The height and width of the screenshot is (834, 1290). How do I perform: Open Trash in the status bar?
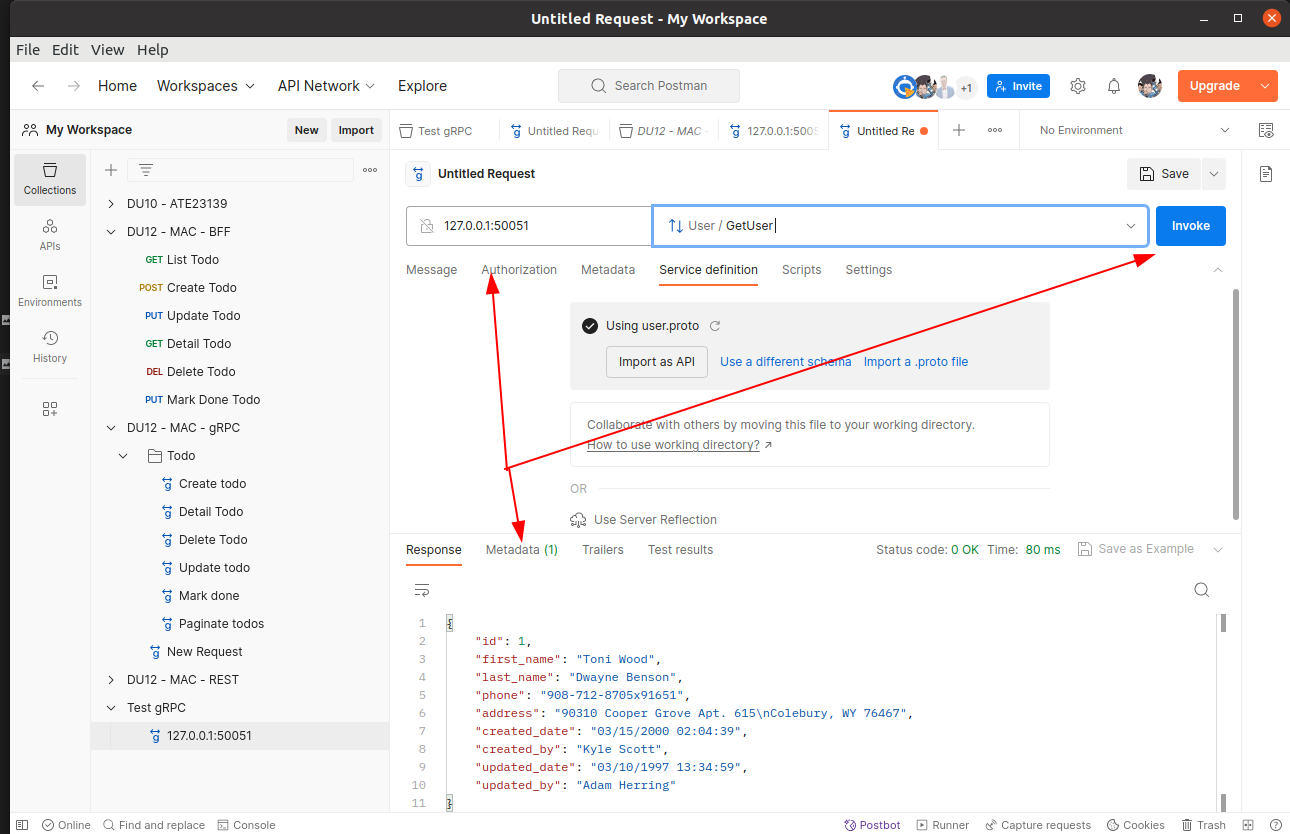point(1203,825)
